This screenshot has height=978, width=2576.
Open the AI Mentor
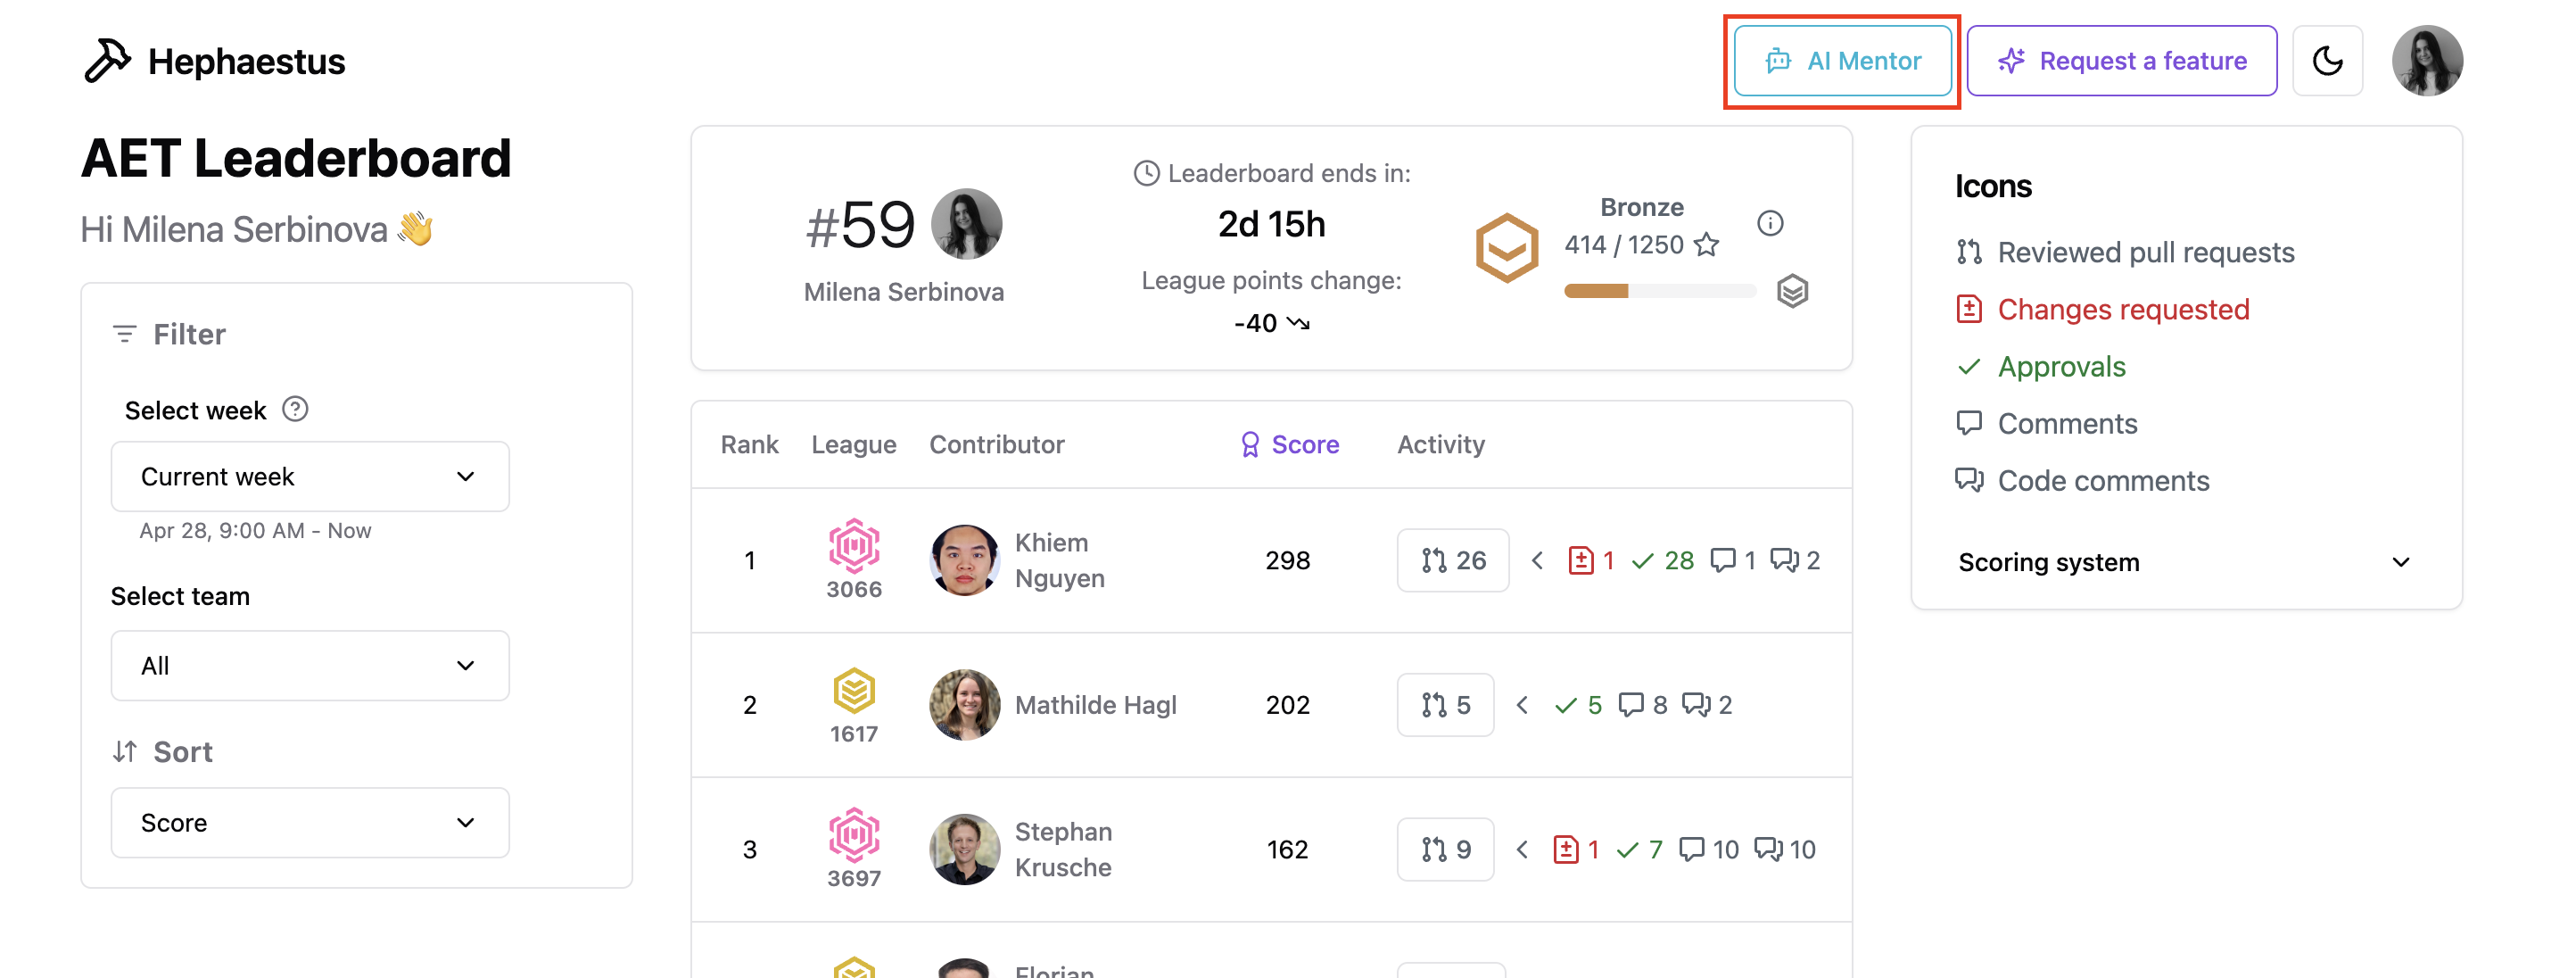pos(1842,60)
